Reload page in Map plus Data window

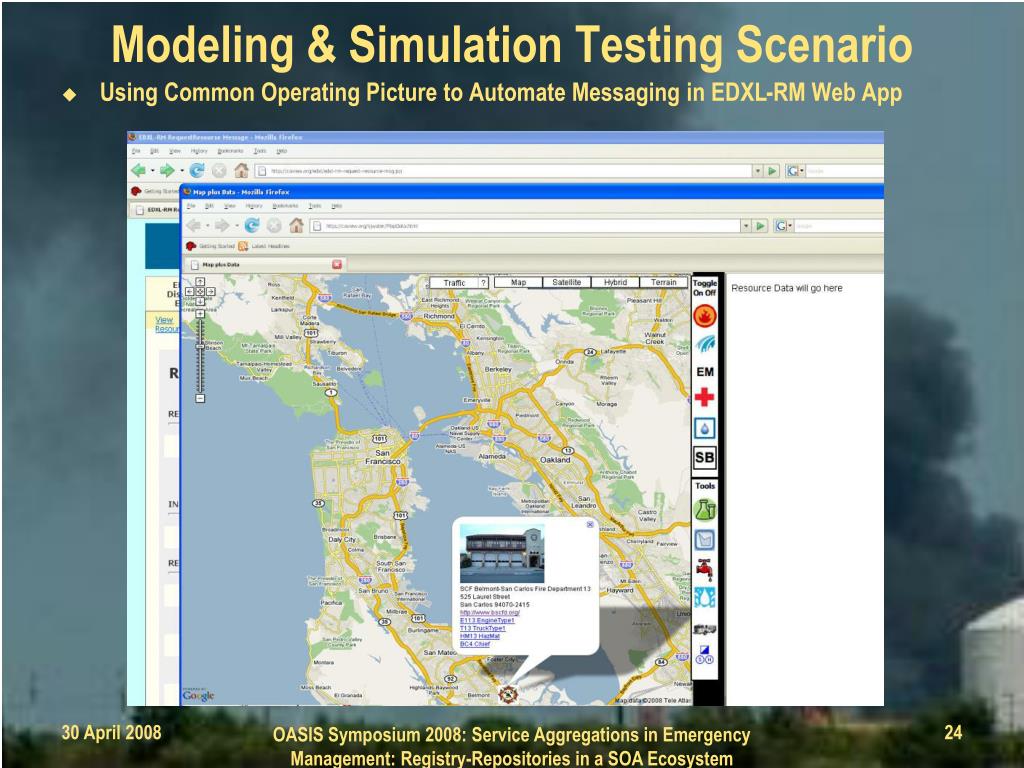[251, 225]
